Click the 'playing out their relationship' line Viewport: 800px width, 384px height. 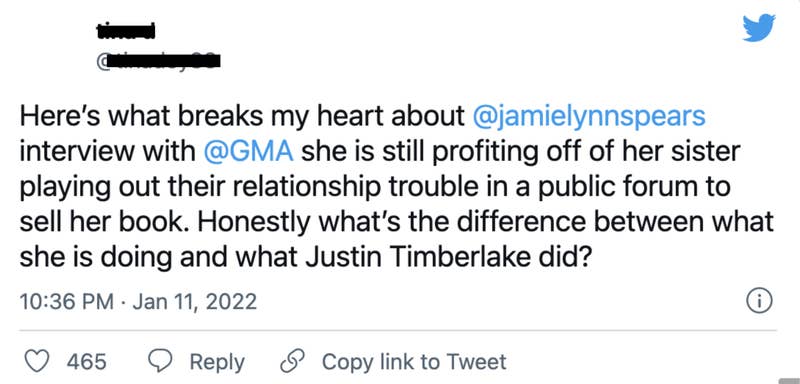point(375,188)
